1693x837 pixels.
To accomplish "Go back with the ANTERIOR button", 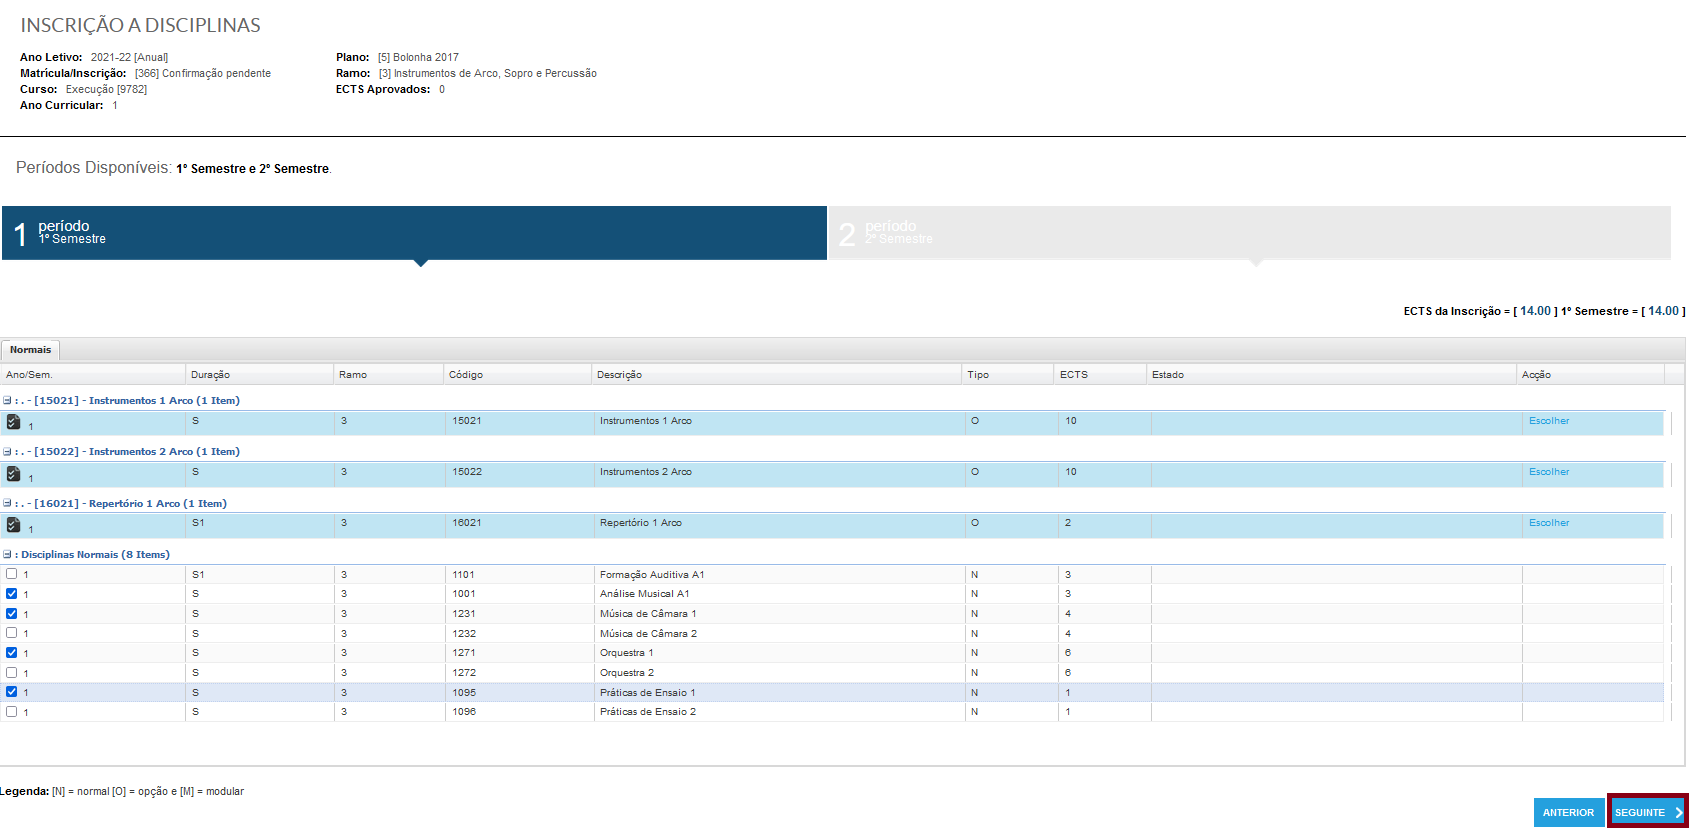I will 1568,812.
